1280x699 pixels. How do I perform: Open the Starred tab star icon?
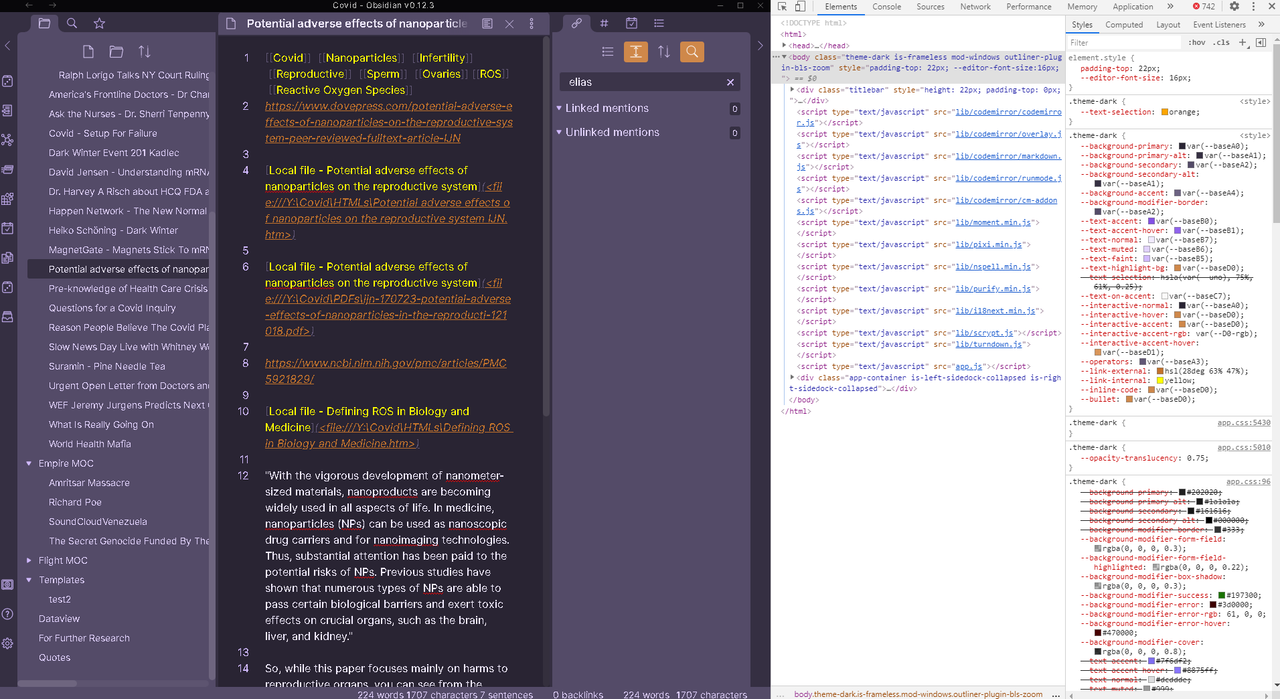click(x=99, y=23)
